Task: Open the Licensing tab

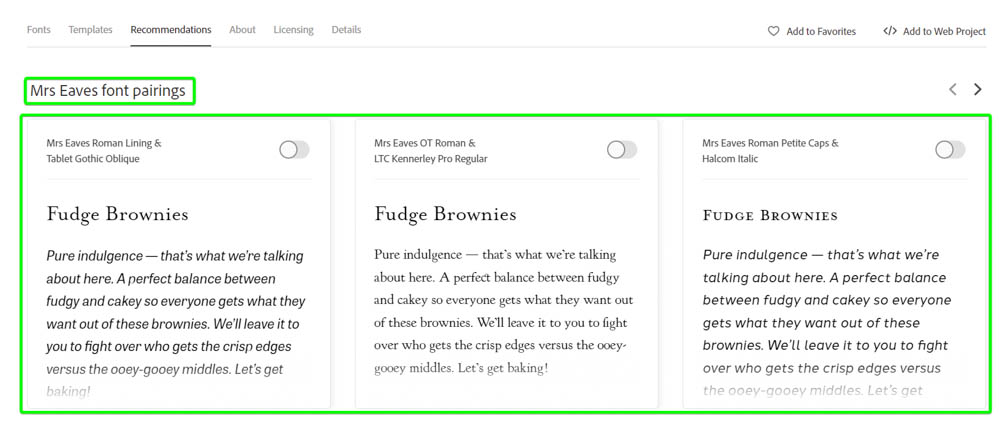Action: click(x=293, y=30)
